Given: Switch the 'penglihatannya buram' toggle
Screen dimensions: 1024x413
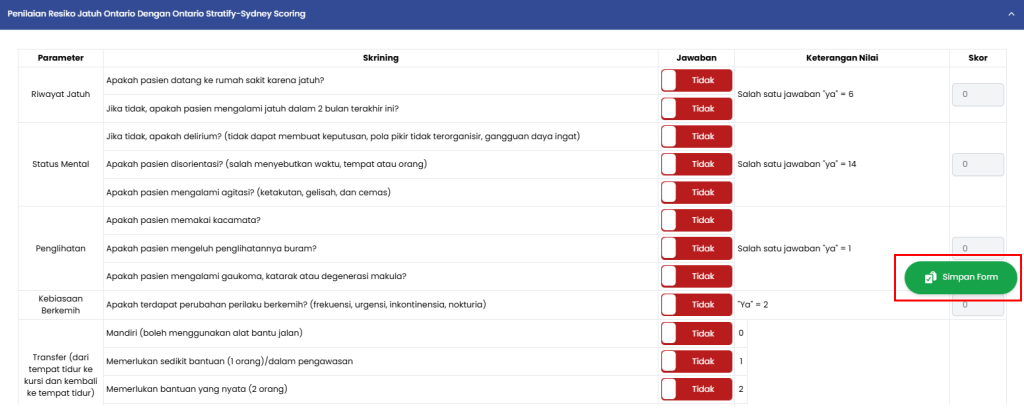Looking at the screenshot, I should (696, 248).
